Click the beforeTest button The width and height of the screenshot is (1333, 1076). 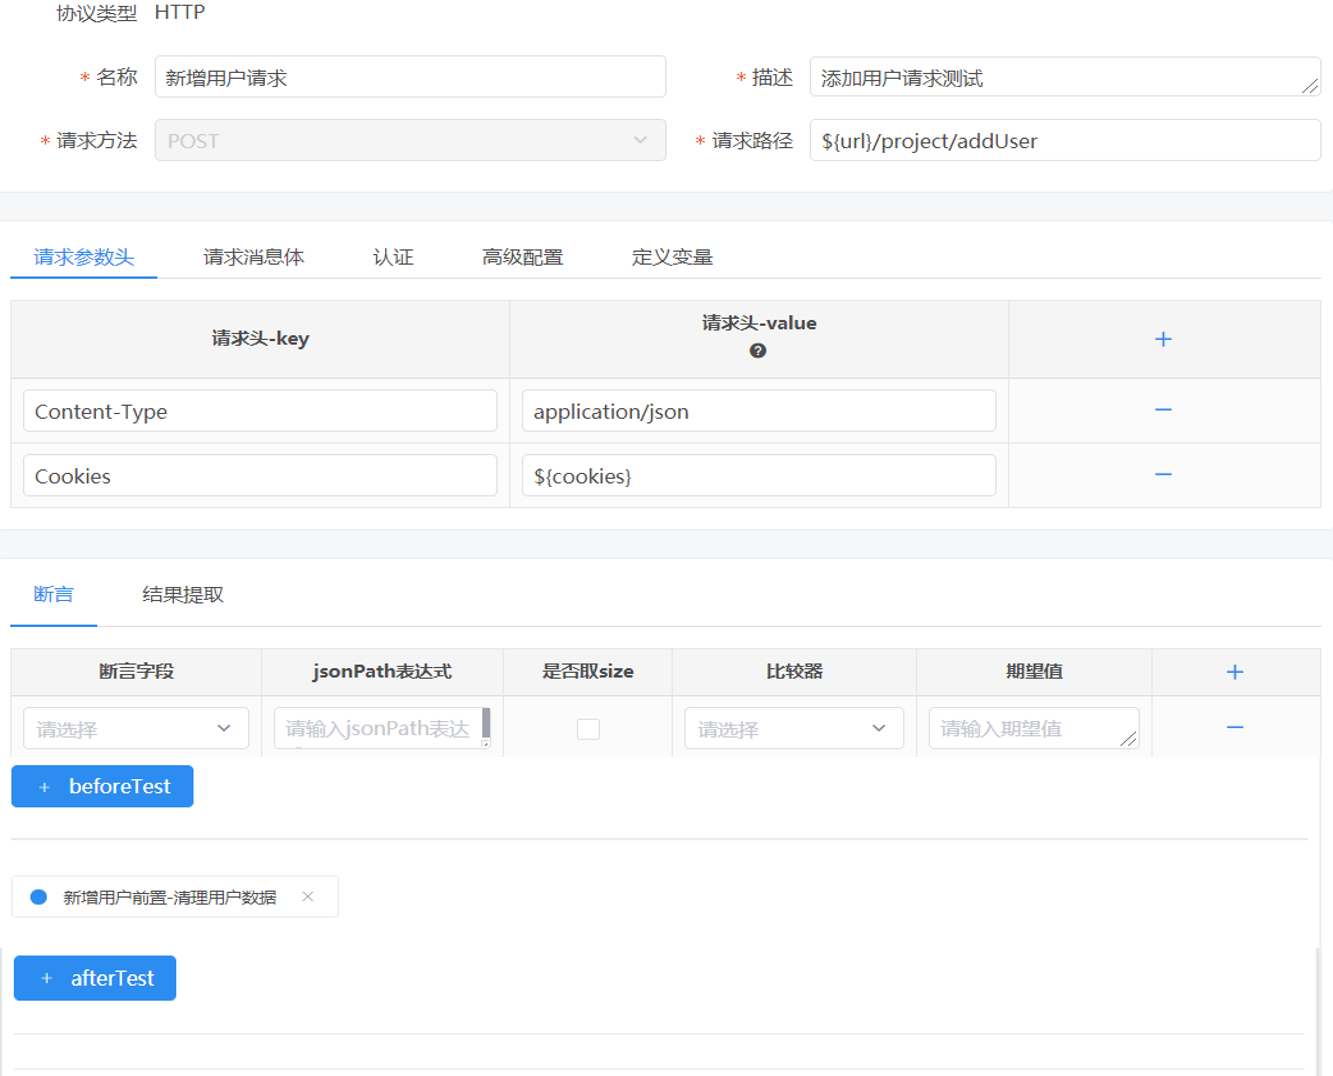coord(102,786)
